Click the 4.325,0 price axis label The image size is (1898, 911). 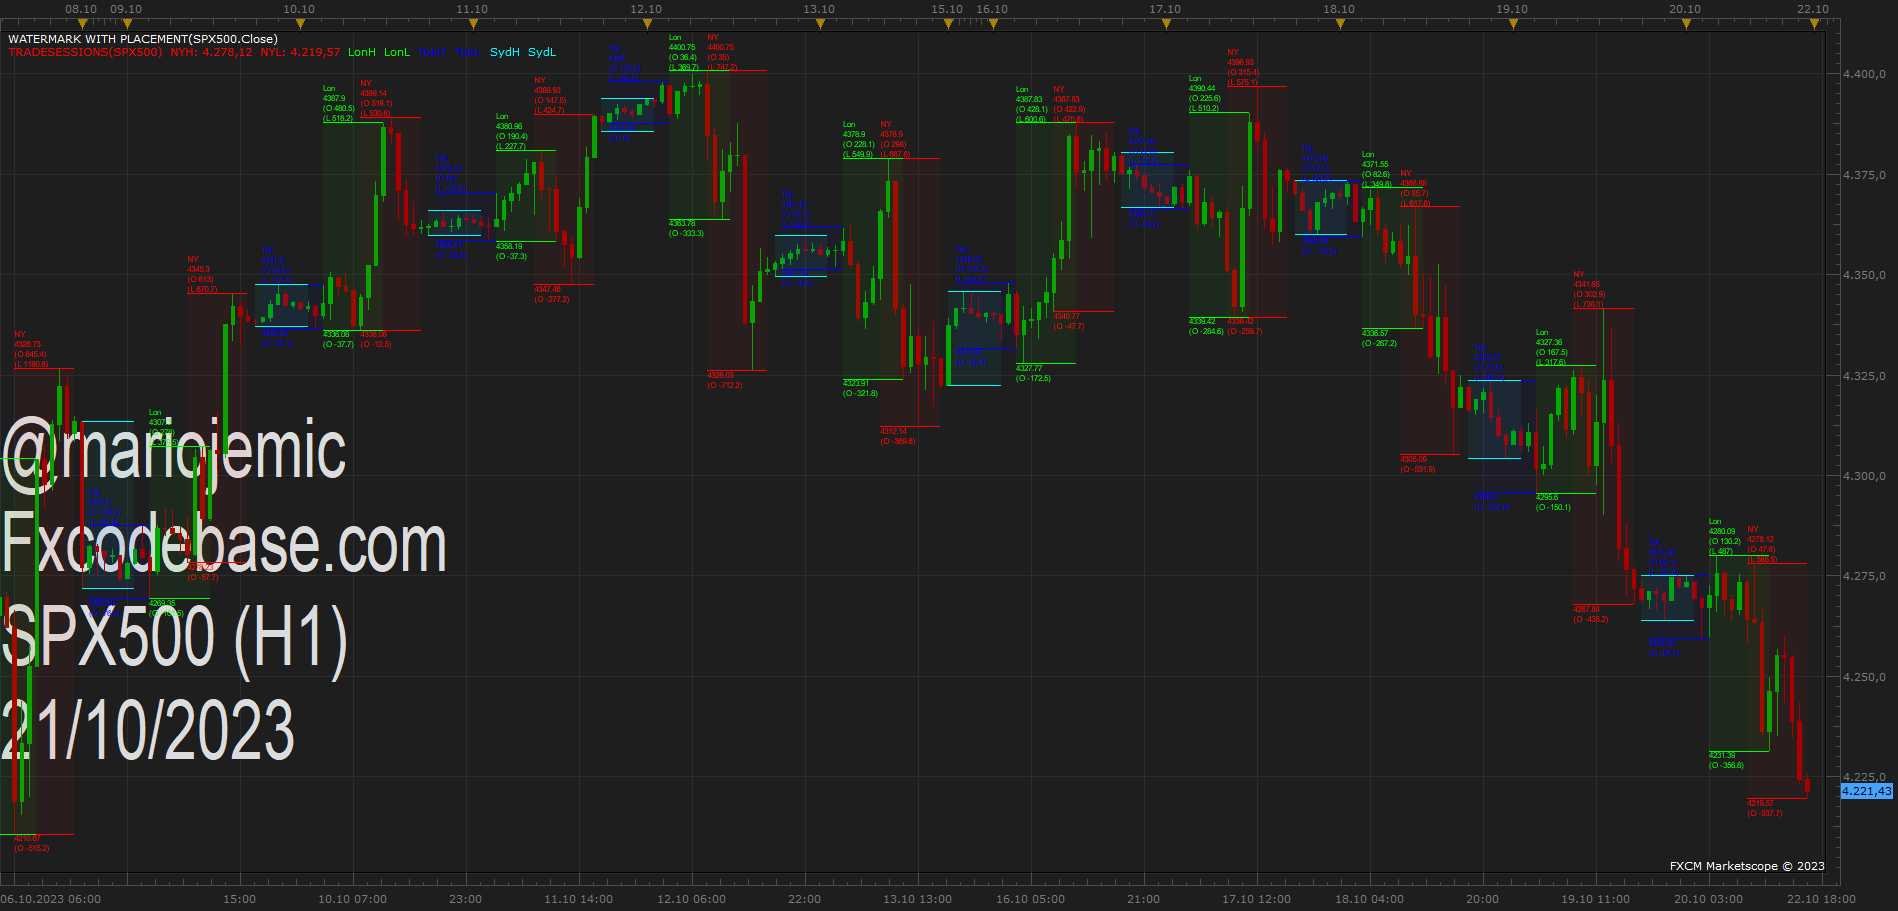[x=1864, y=376]
